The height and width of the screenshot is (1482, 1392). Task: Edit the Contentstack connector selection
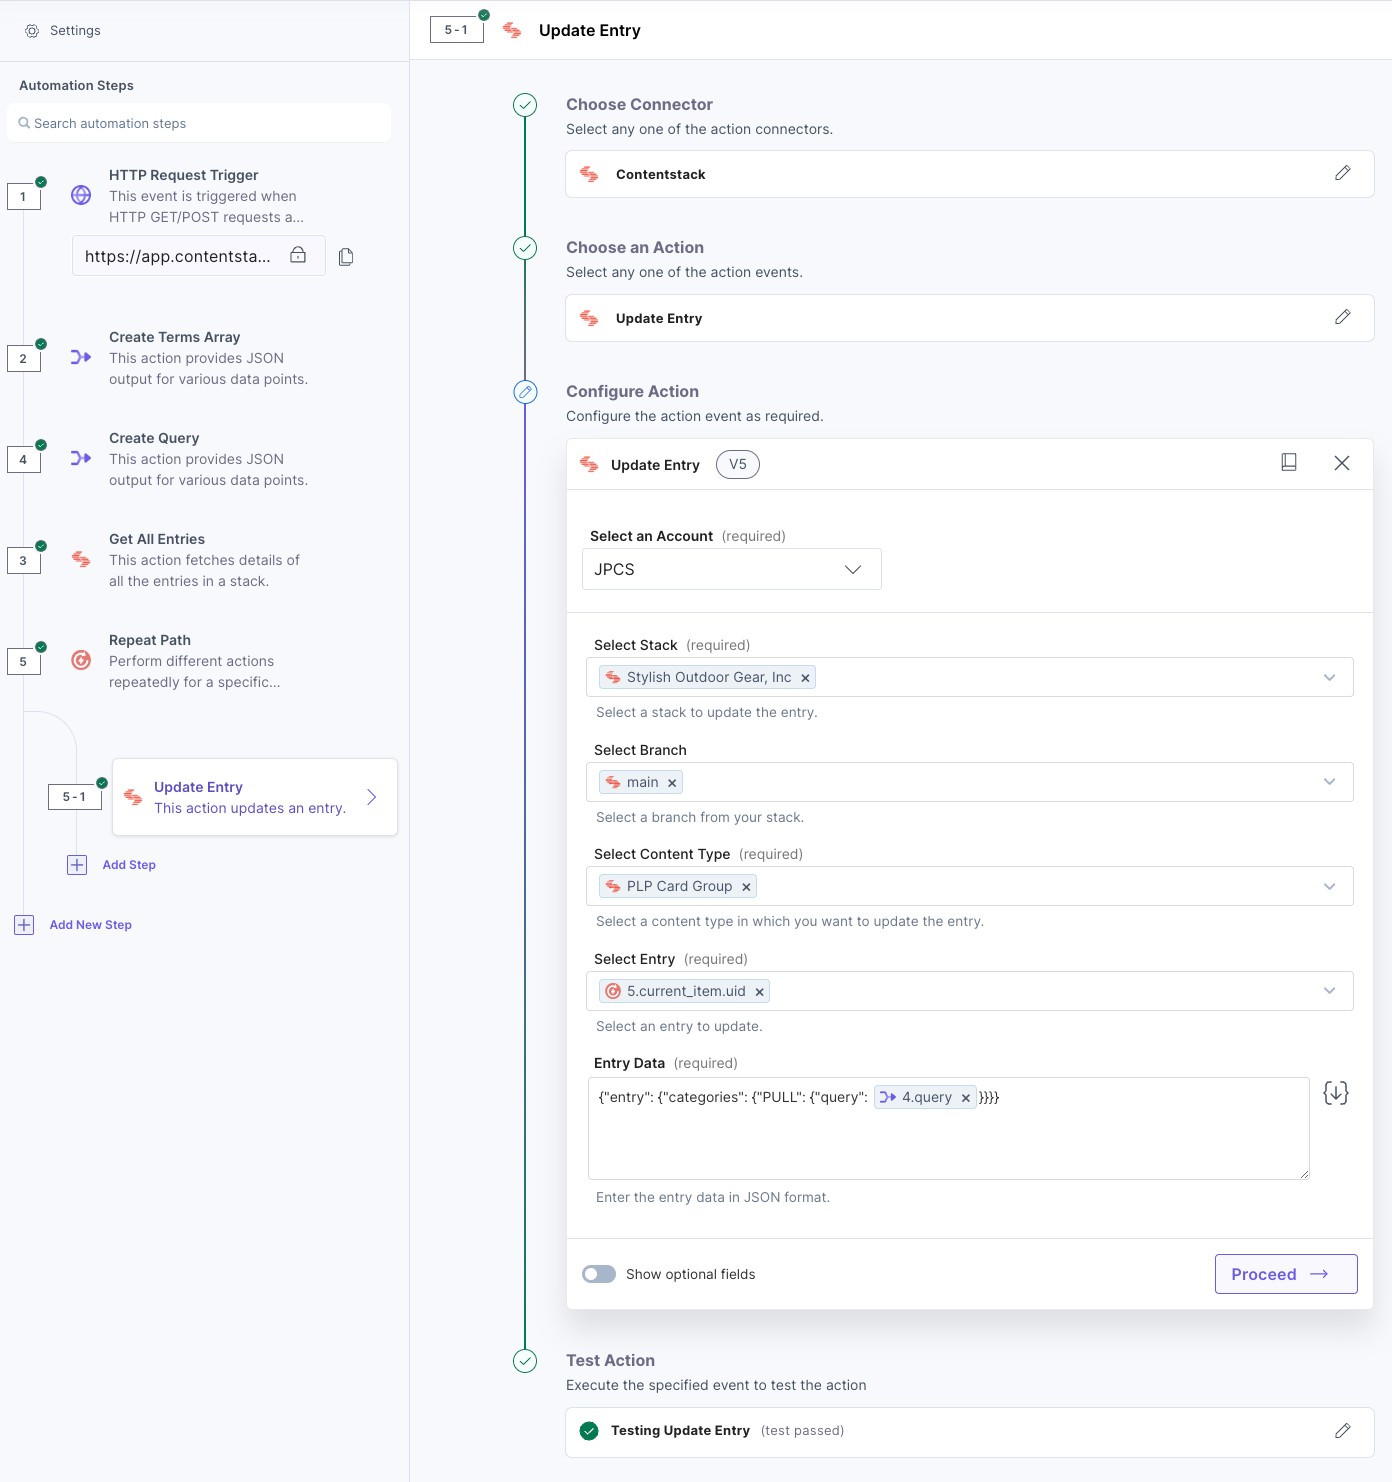tap(1342, 174)
